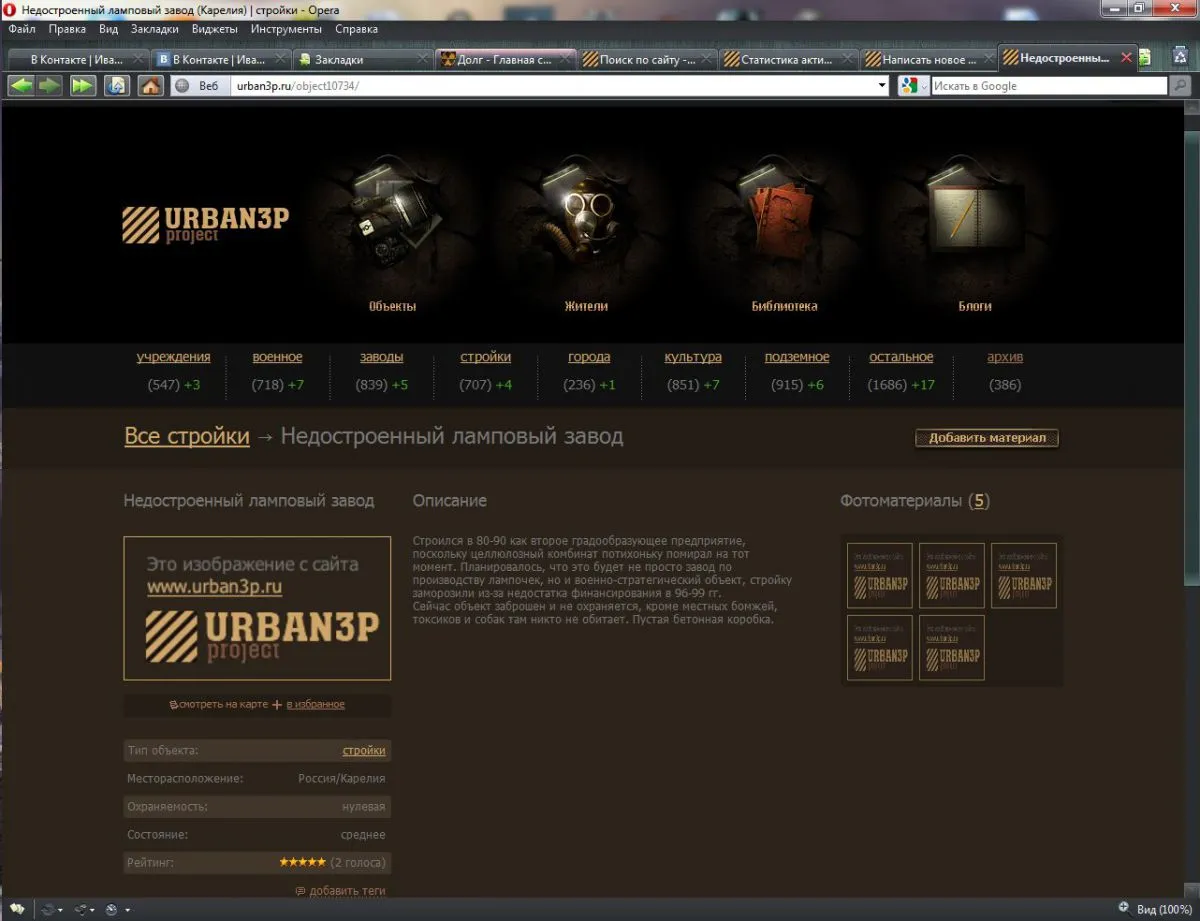Click the Opera logo in title bar

click(x=10, y=10)
